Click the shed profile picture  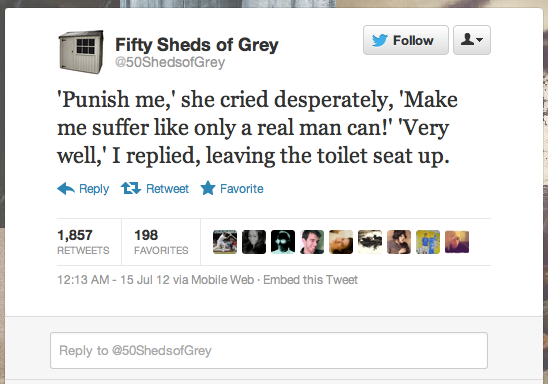(x=81, y=52)
